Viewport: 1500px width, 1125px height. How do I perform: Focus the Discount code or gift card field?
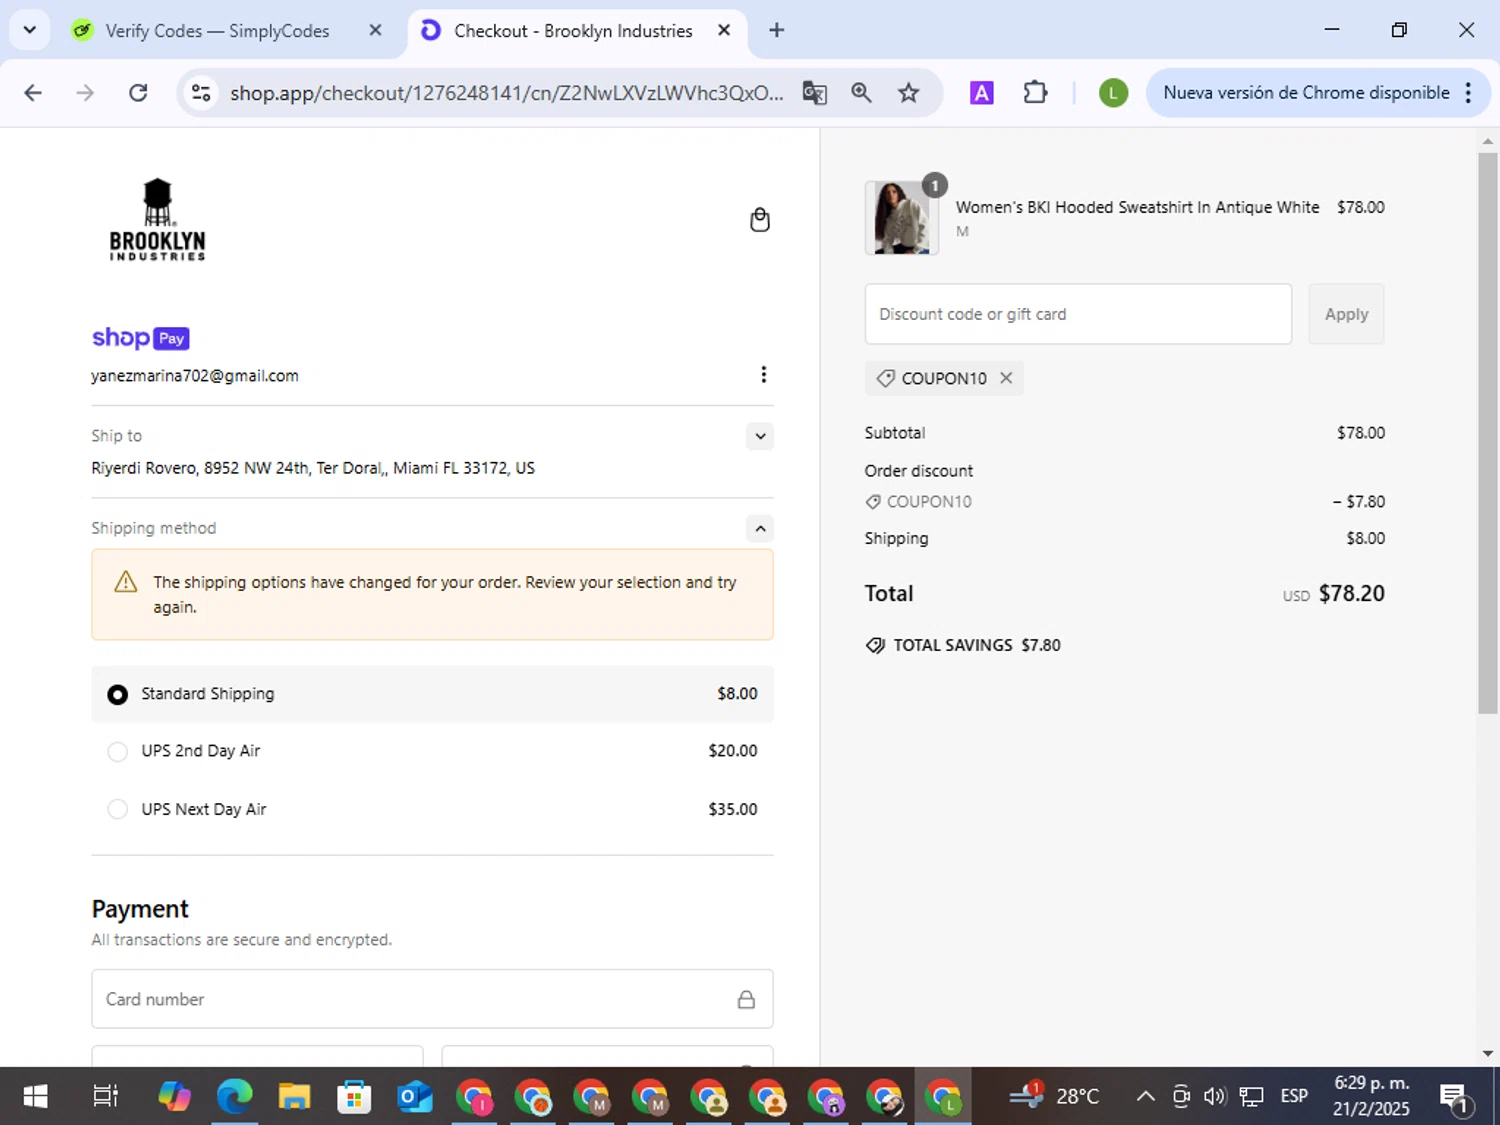click(x=1078, y=314)
